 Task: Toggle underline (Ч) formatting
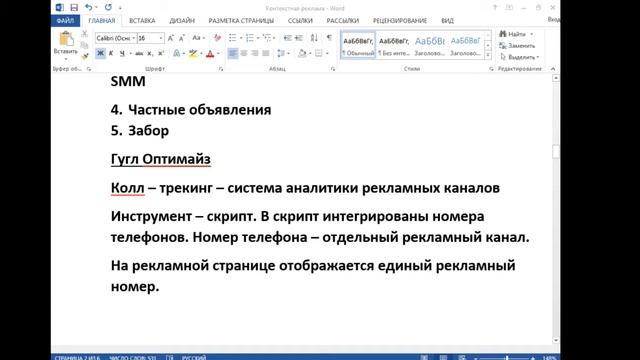[x=122, y=53]
